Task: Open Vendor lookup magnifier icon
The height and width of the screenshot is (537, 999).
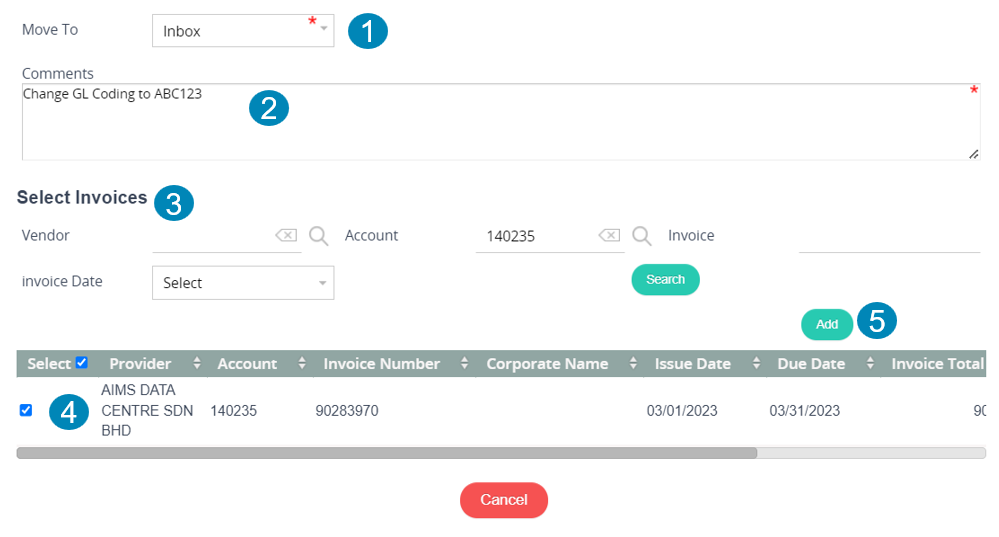Action: pyautogui.click(x=319, y=236)
